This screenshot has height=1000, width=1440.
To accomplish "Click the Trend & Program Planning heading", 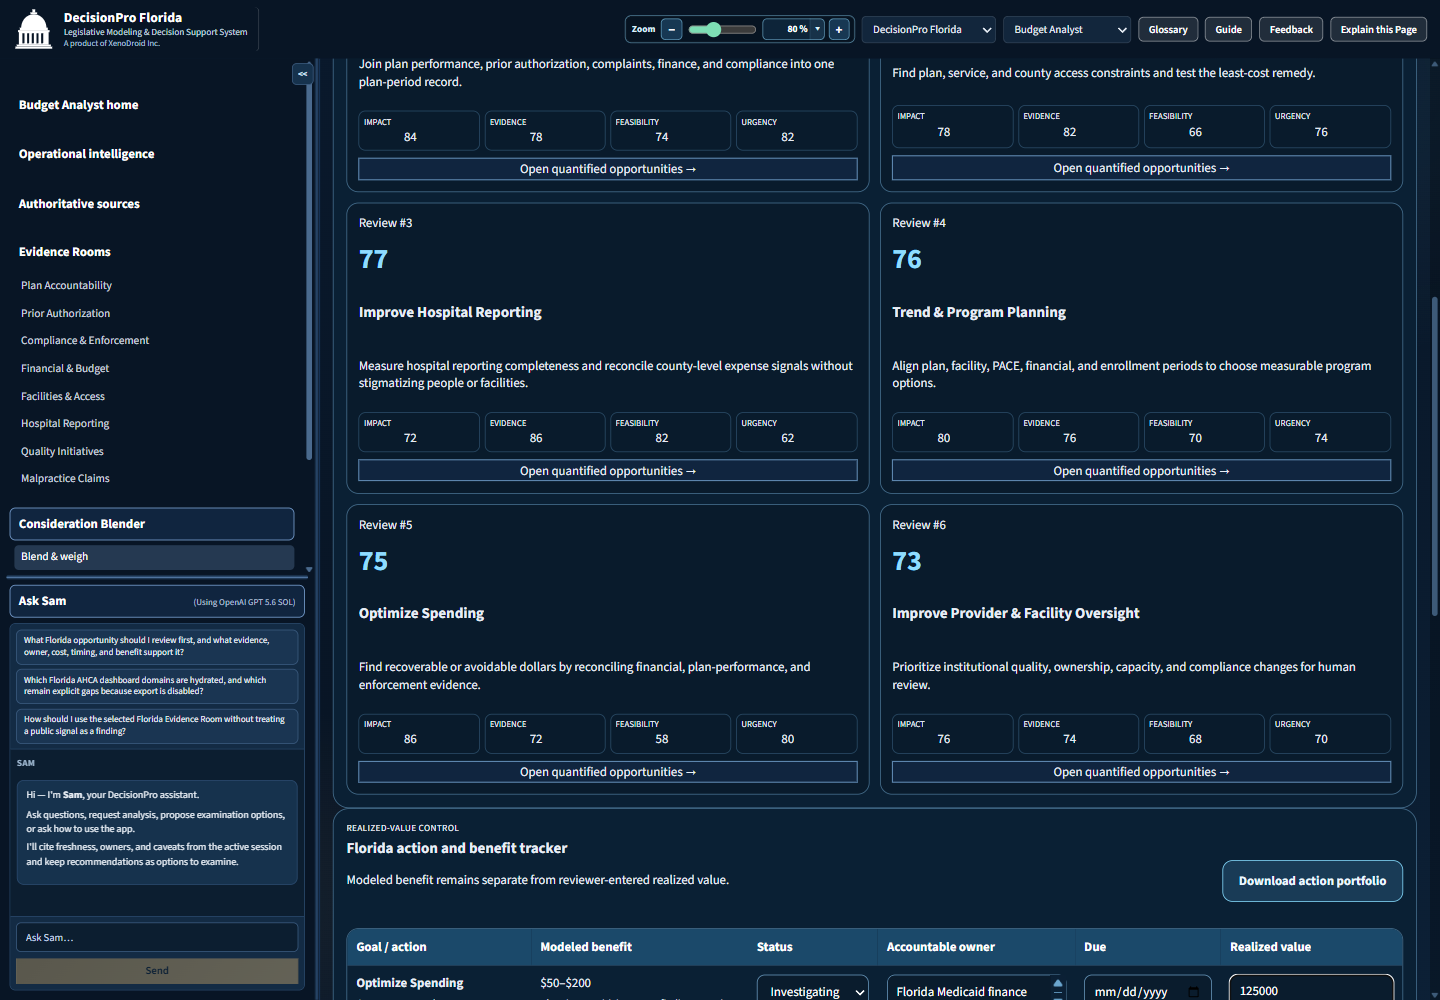I will pos(979,312).
